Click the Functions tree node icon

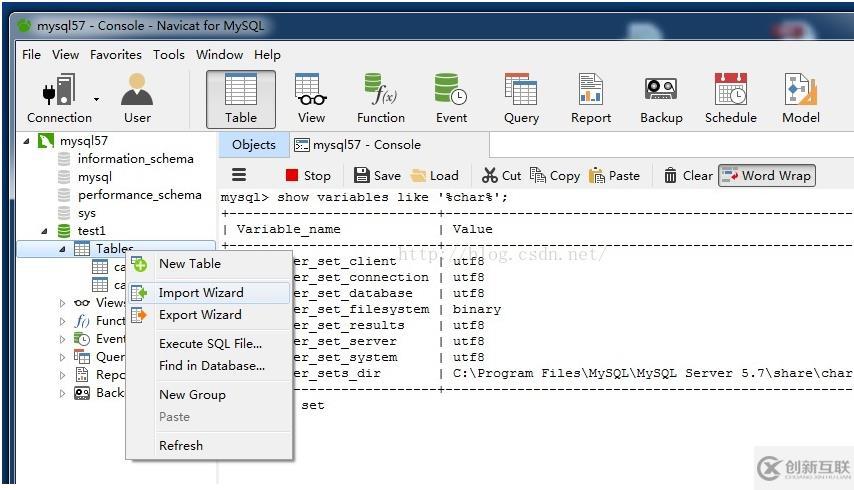tap(82, 321)
